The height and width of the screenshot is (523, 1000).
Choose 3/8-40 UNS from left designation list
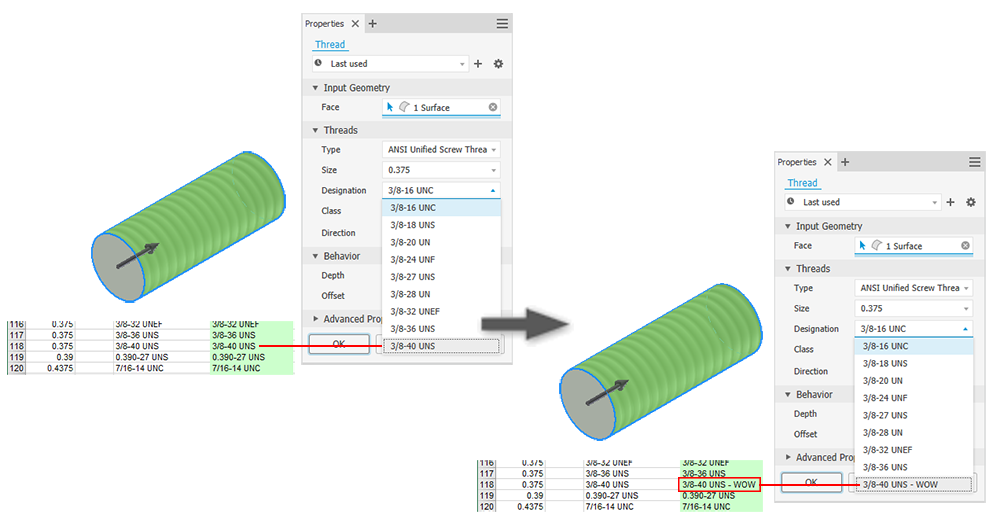pos(441,346)
